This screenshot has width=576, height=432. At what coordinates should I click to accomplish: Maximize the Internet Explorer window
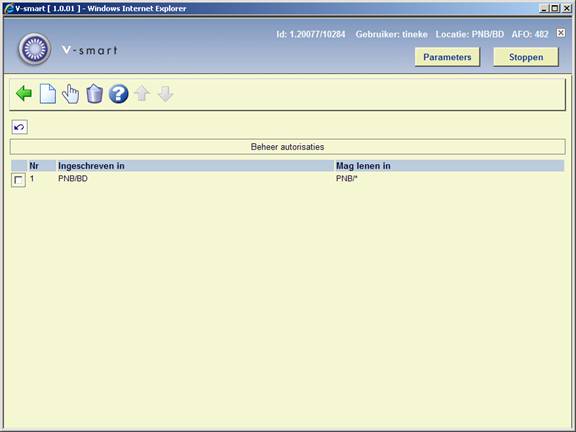click(555, 8)
